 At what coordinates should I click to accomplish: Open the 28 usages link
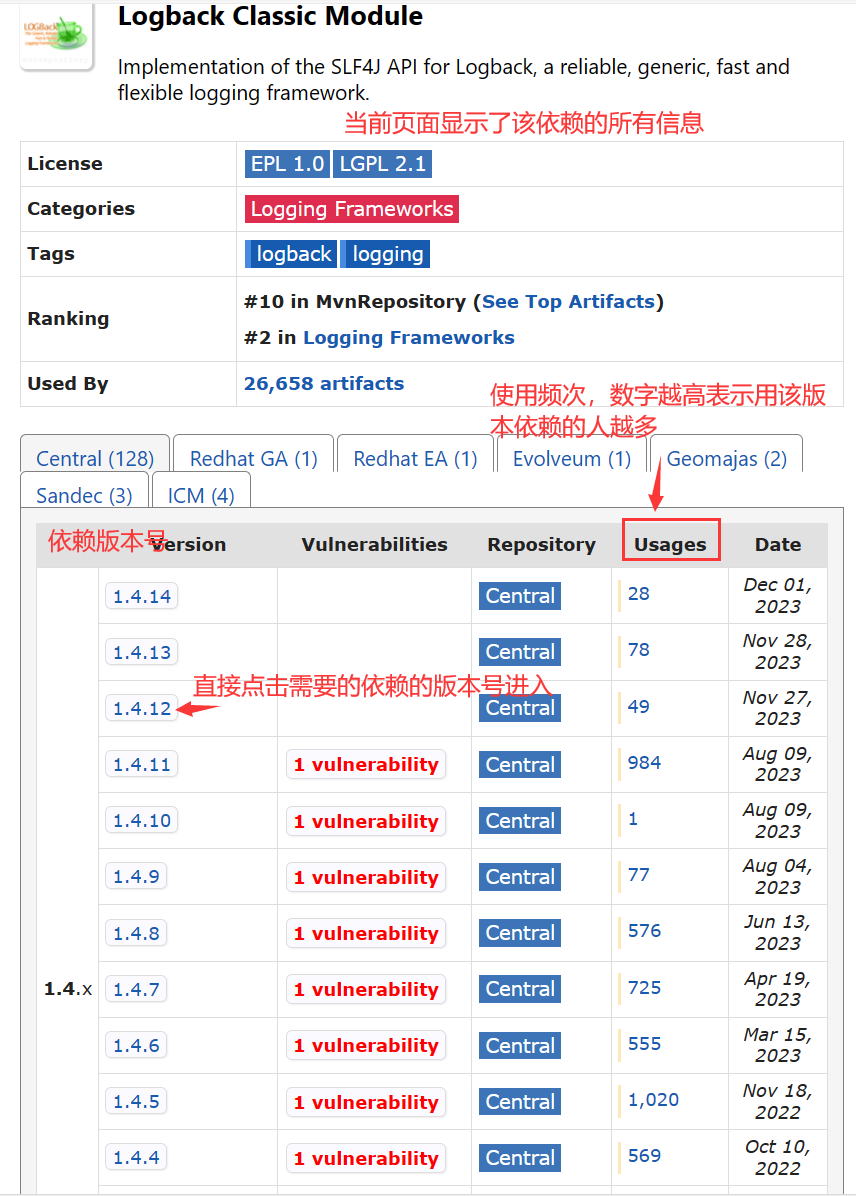(x=639, y=593)
